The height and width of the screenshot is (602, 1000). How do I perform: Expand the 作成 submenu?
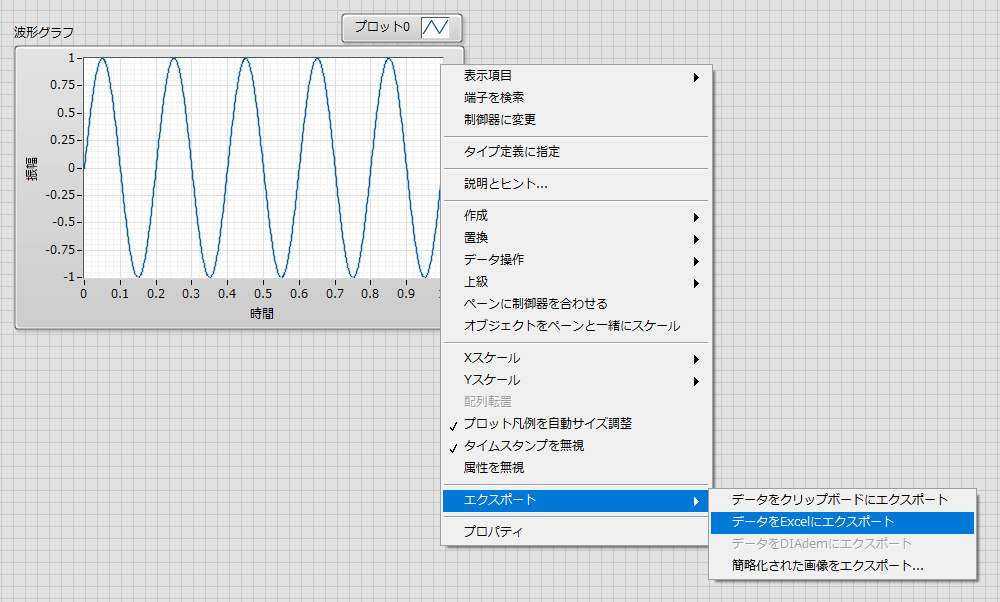coord(576,216)
